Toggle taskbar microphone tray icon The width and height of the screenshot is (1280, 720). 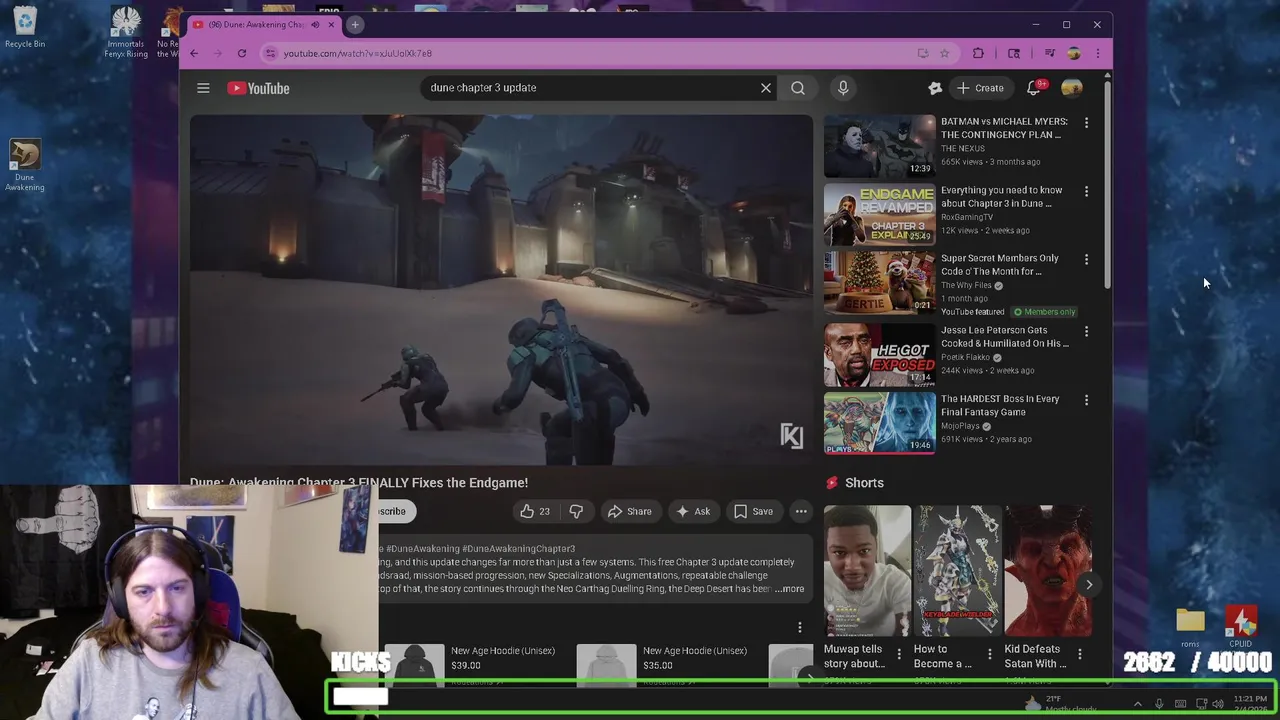(1159, 704)
